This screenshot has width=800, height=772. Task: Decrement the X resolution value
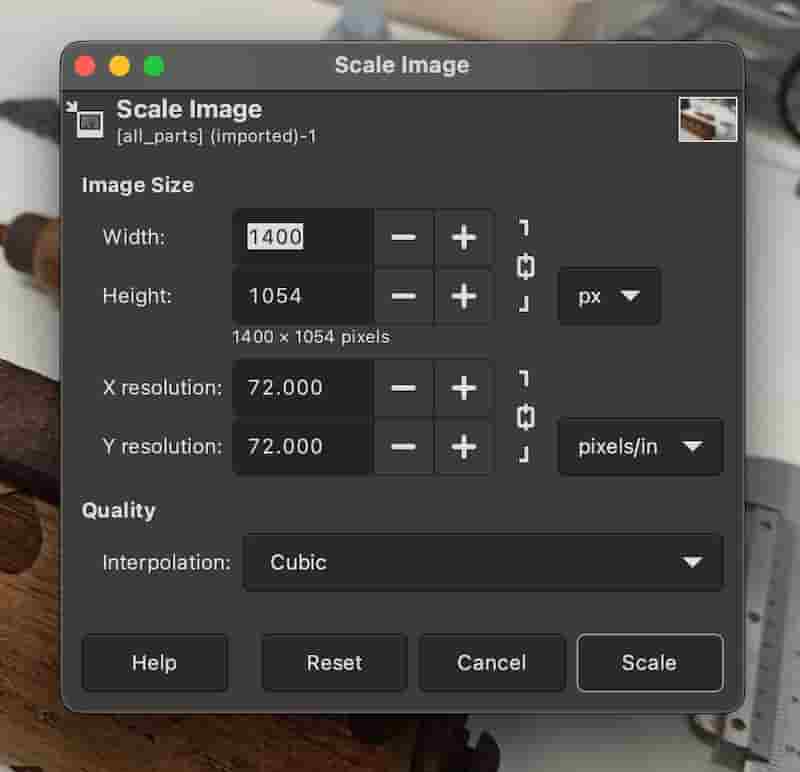click(x=404, y=388)
